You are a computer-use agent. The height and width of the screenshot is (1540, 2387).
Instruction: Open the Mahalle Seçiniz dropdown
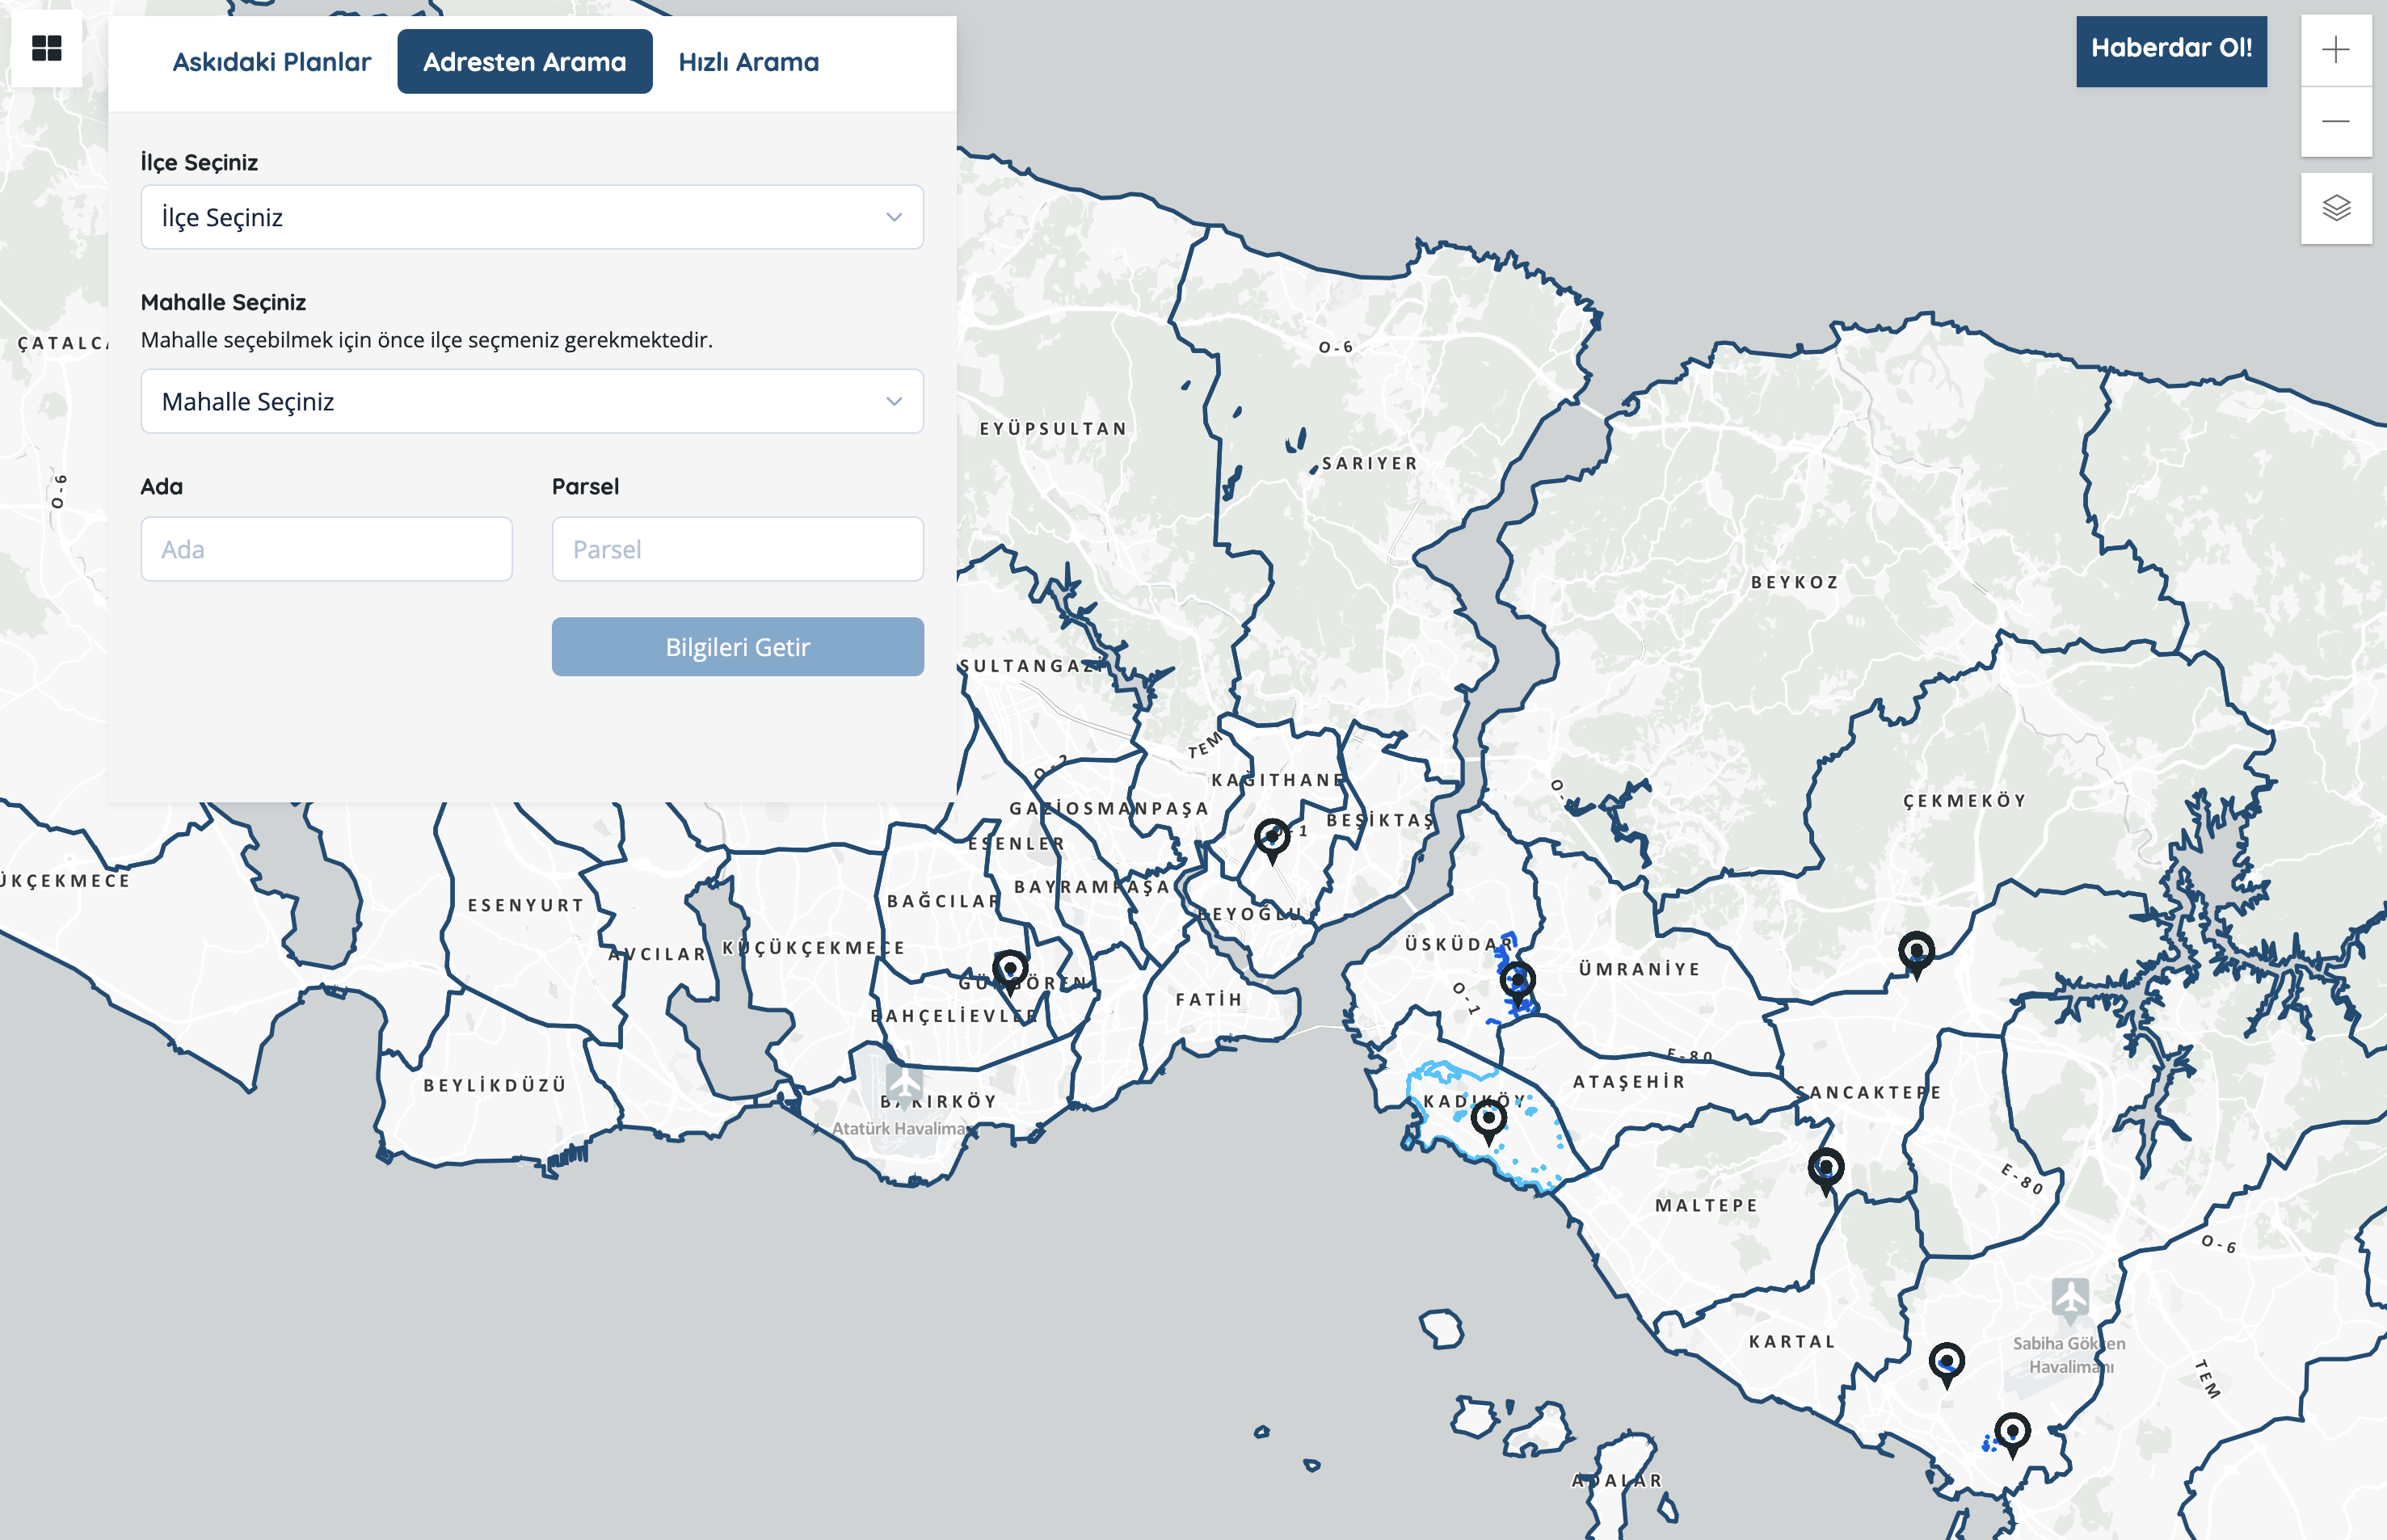tap(531, 401)
